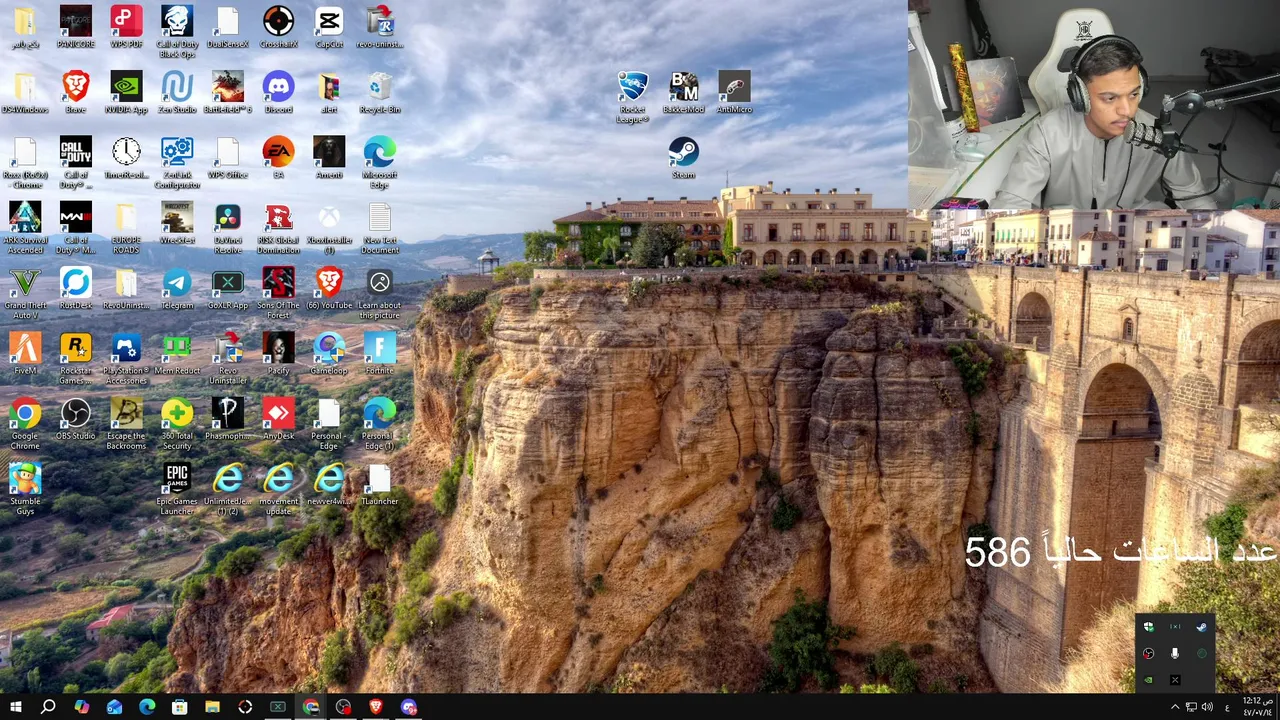Open the TLauncher shortcut
Image resolution: width=1280 pixels, height=720 pixels.
point(380,483)
